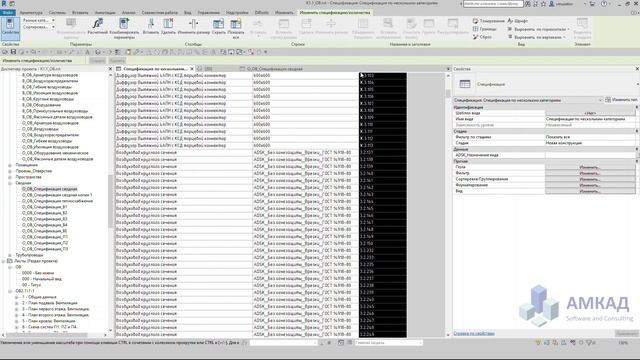Click Изменить button for Поля
The height and width of the screenshot is (360, 640).
click(590, 167)
